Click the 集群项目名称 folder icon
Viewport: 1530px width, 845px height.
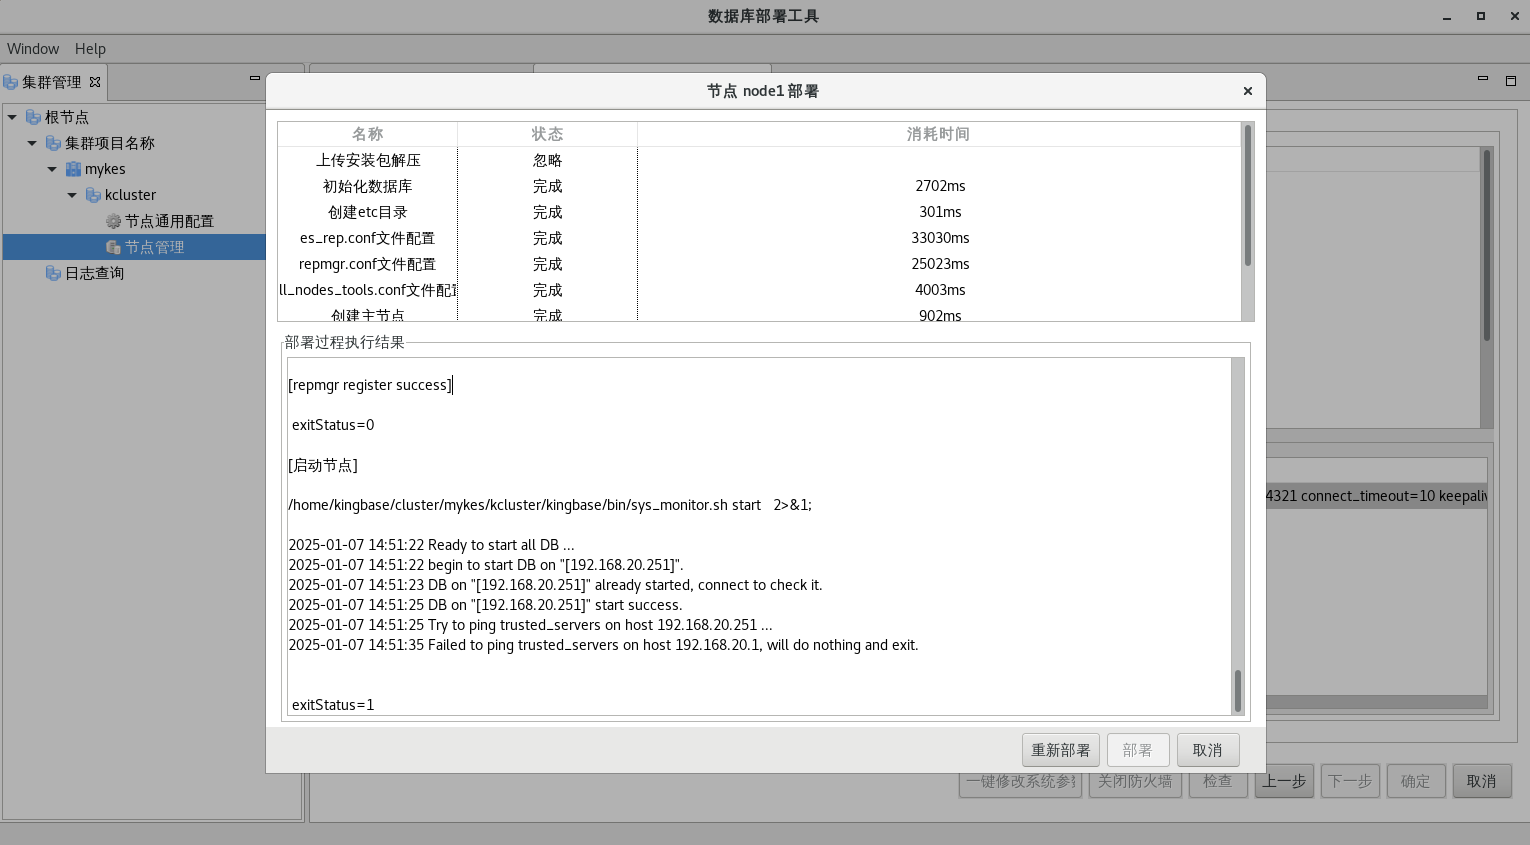(53, 143)
